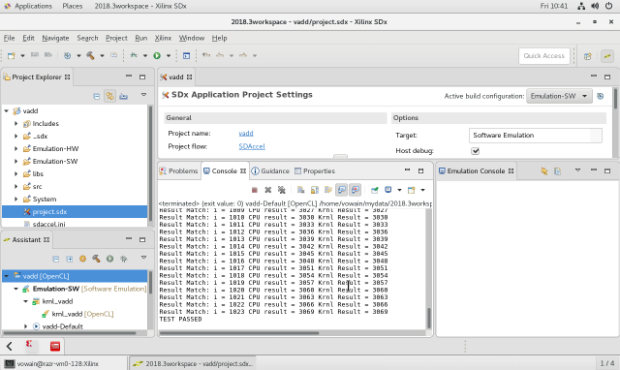This screenshot has height=370, width=620.
Task: Open Project Explorer view menu triangle
Action: click(144, 95)
